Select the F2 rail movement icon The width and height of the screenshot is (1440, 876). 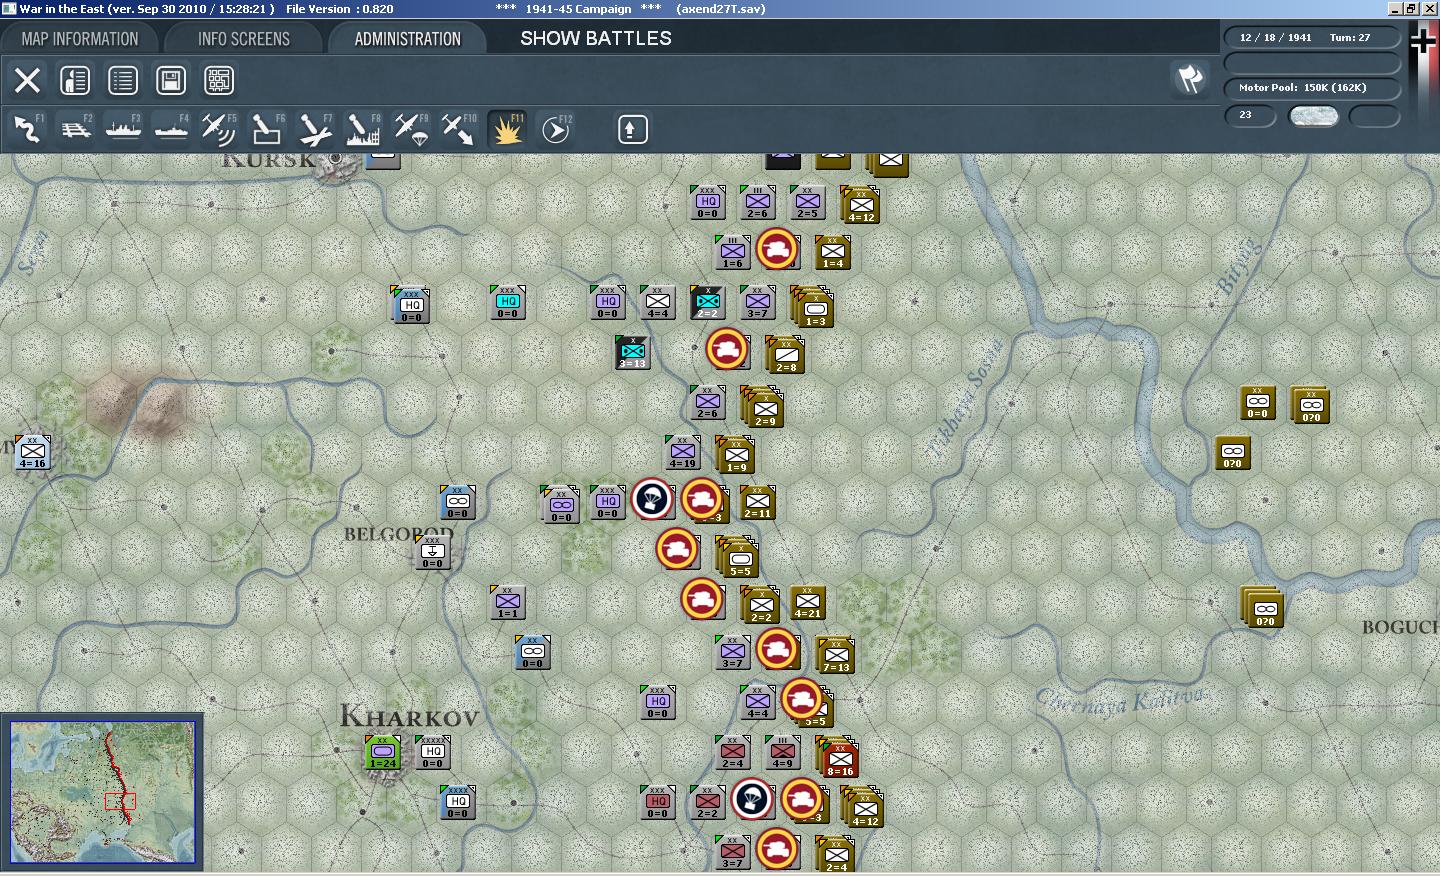coord(75,129)
